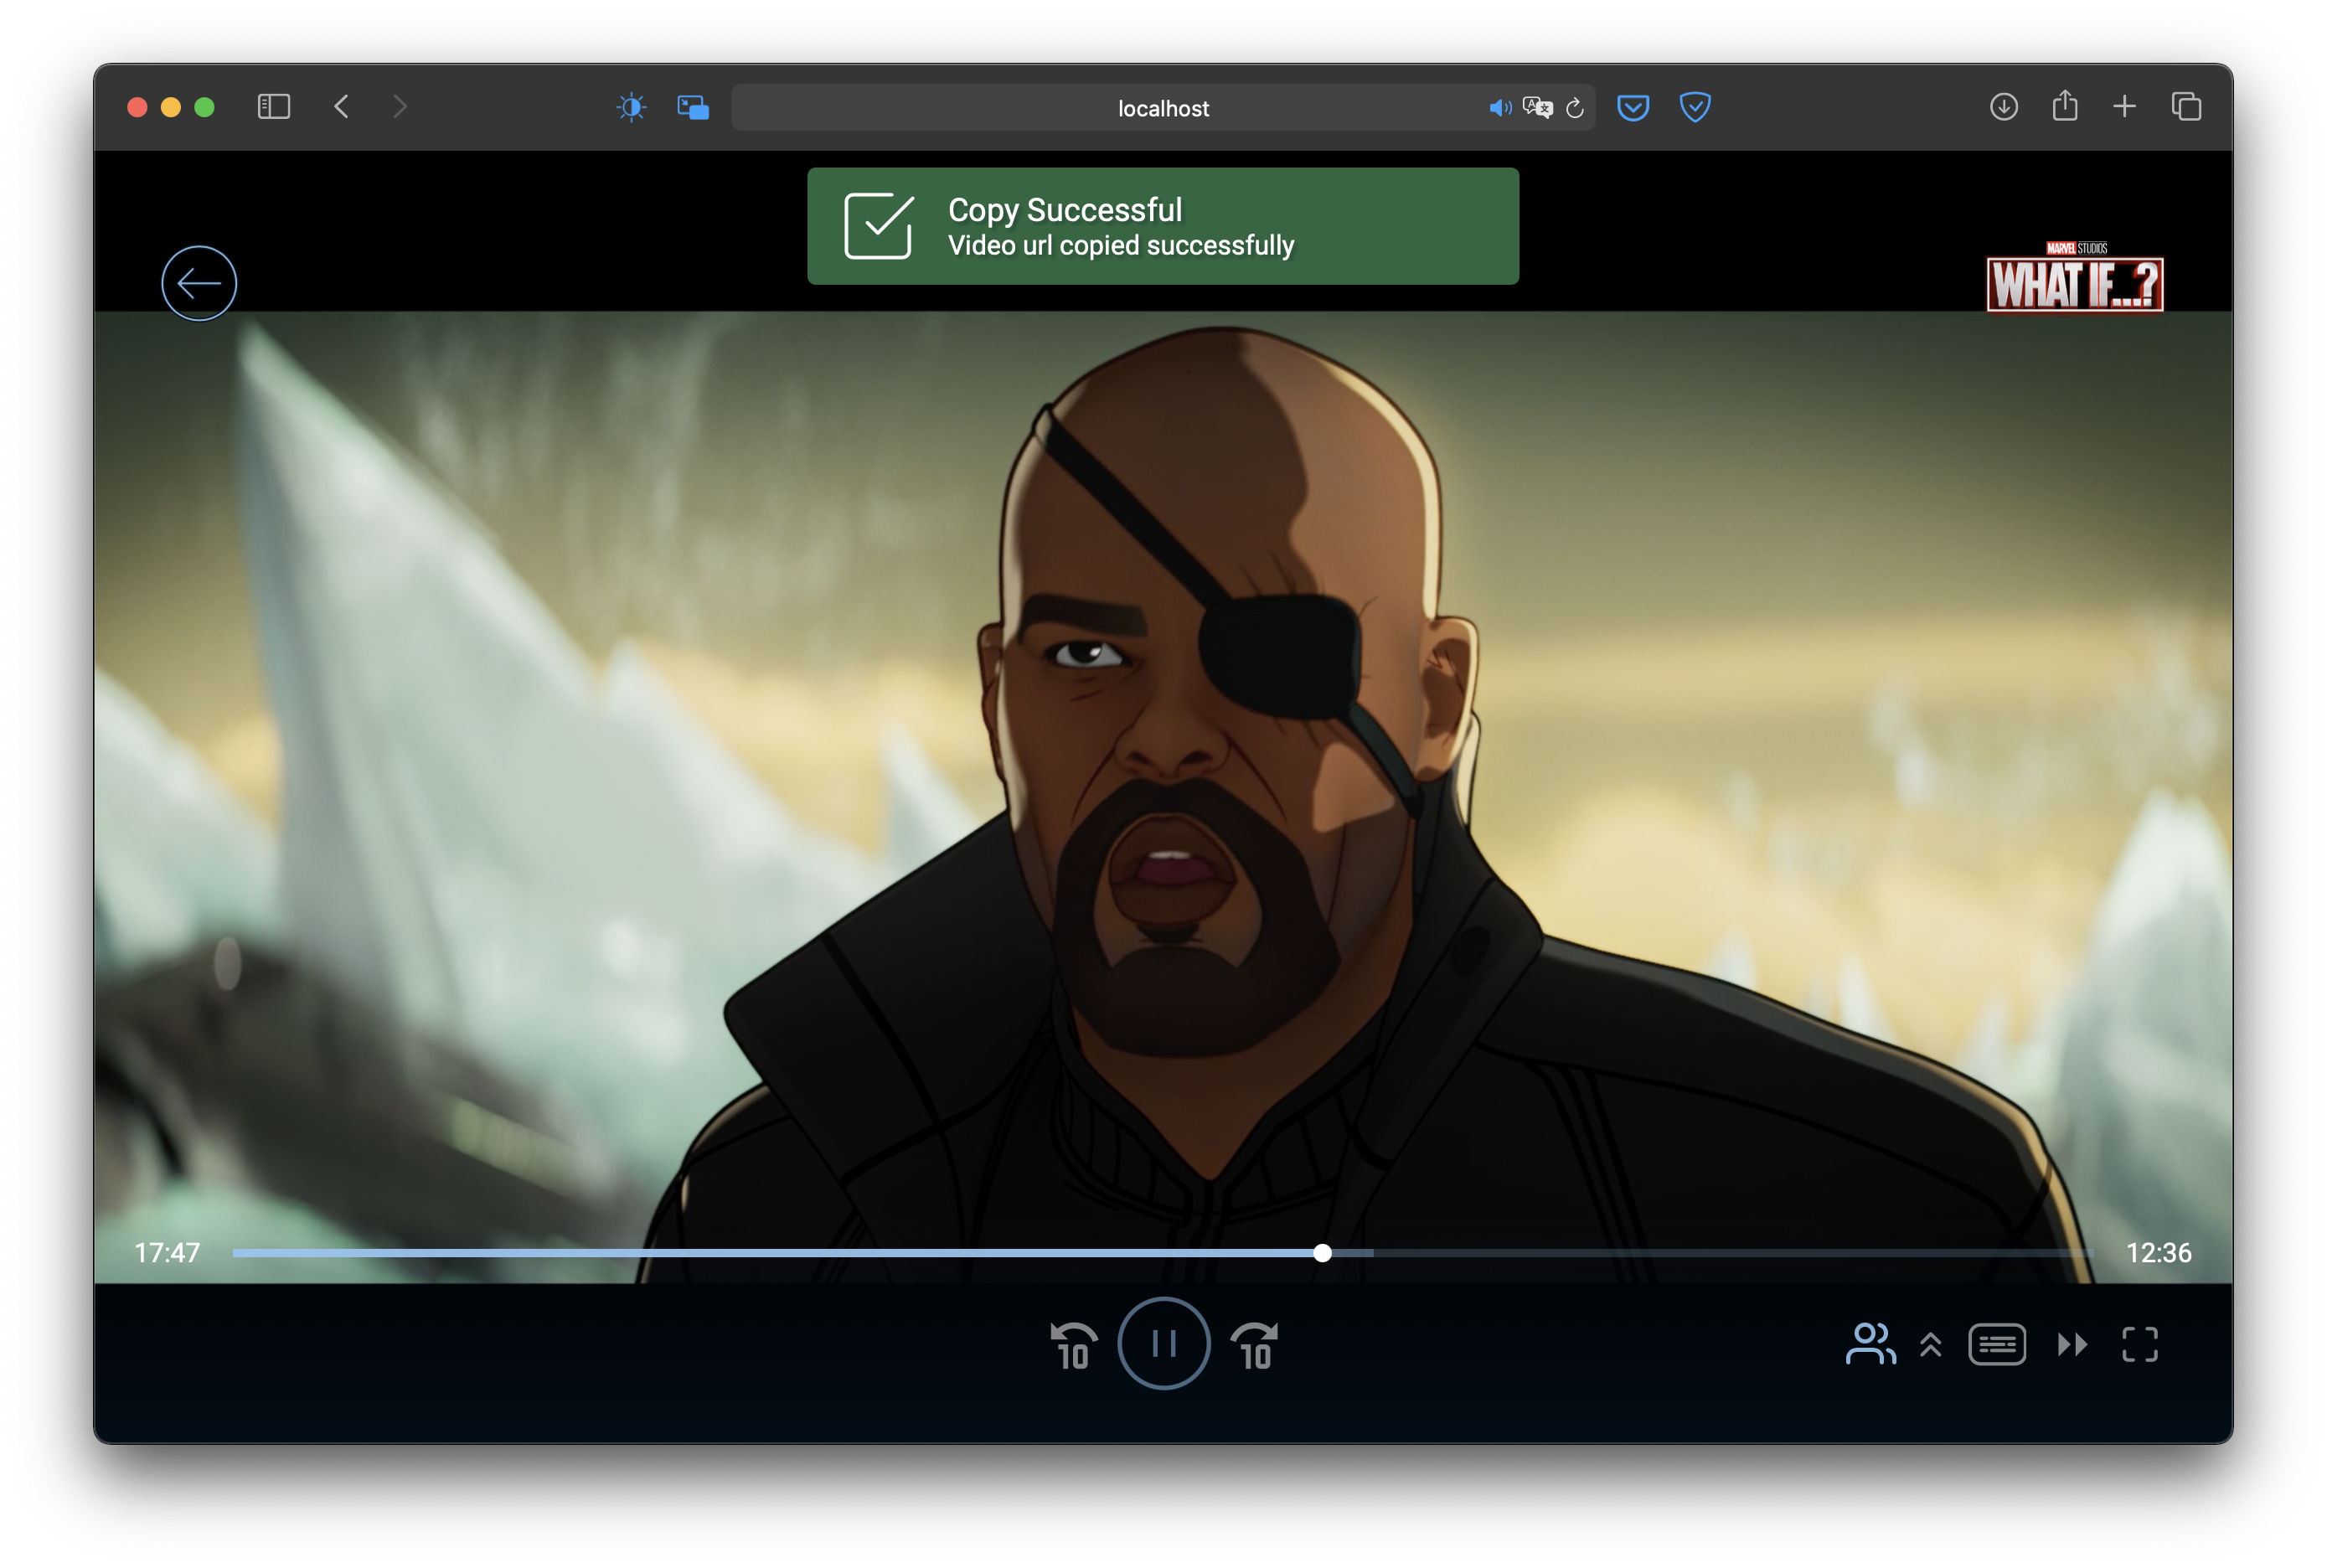Pause the video playback
Viewport: 2327px width, 1568px height.
click(x=1163, y=1343)
